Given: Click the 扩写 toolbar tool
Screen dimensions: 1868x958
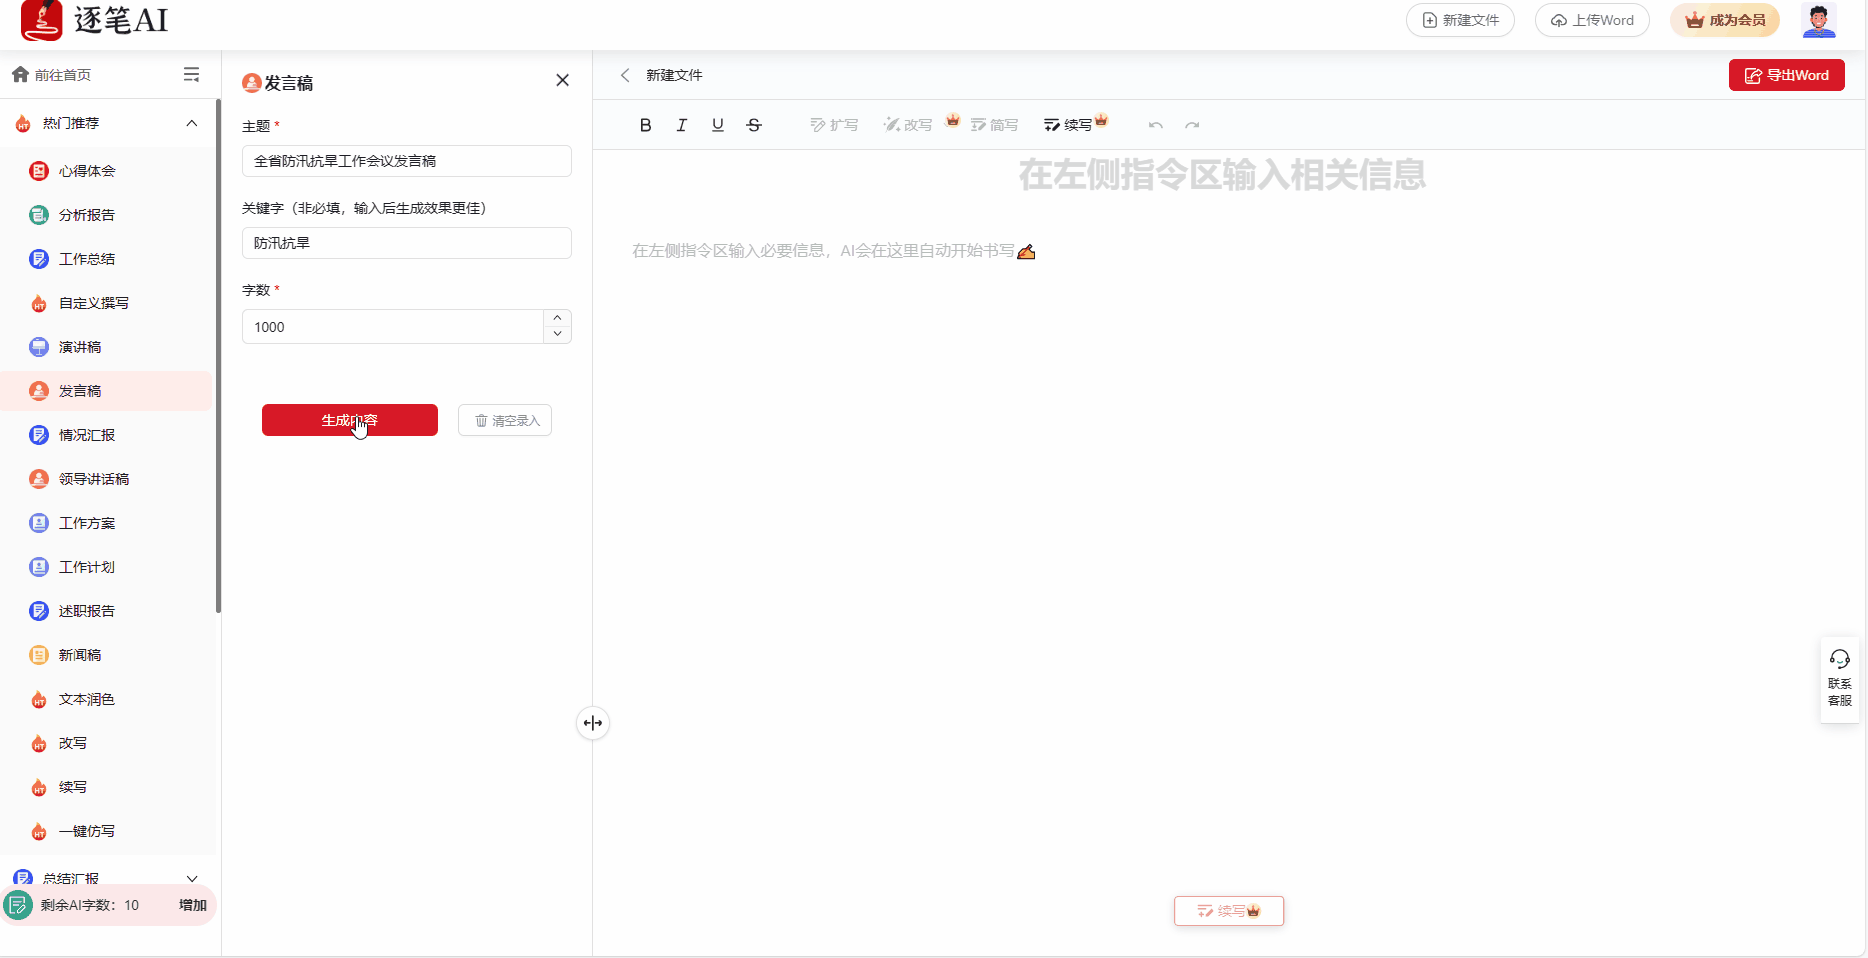Looking at the screenshot, I should pyautogui.click(x=834, y=125).
